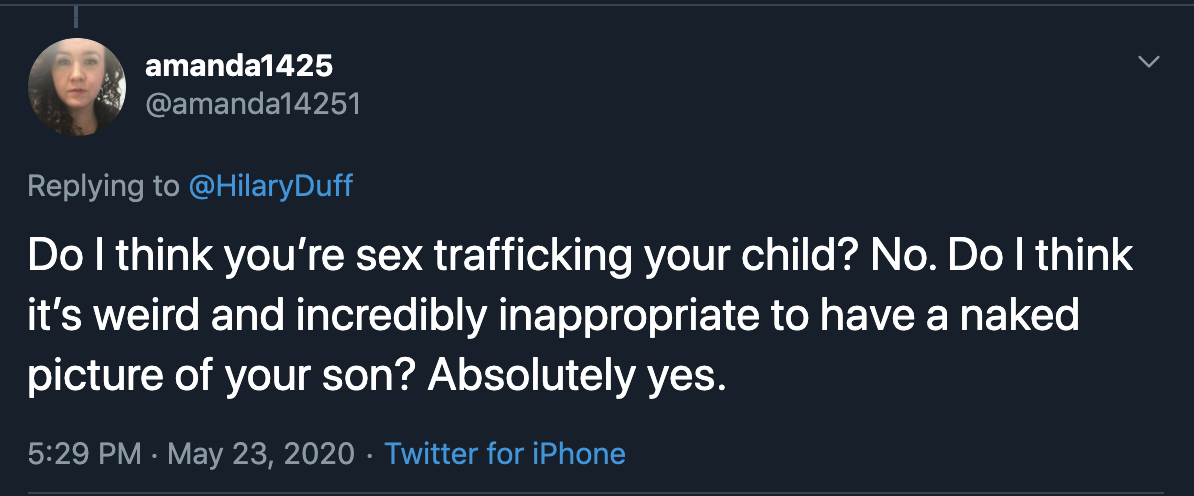Click the @amanda14251 handle
Image resolution: width=1194 pixels, height=496 pixels.
tap(253, 104)
